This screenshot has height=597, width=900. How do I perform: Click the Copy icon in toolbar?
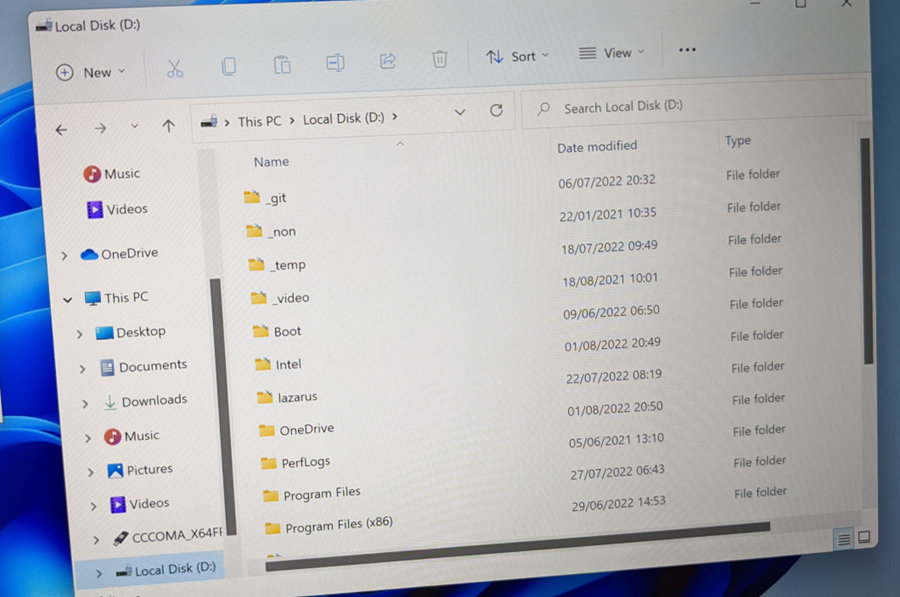pos(228,65)
